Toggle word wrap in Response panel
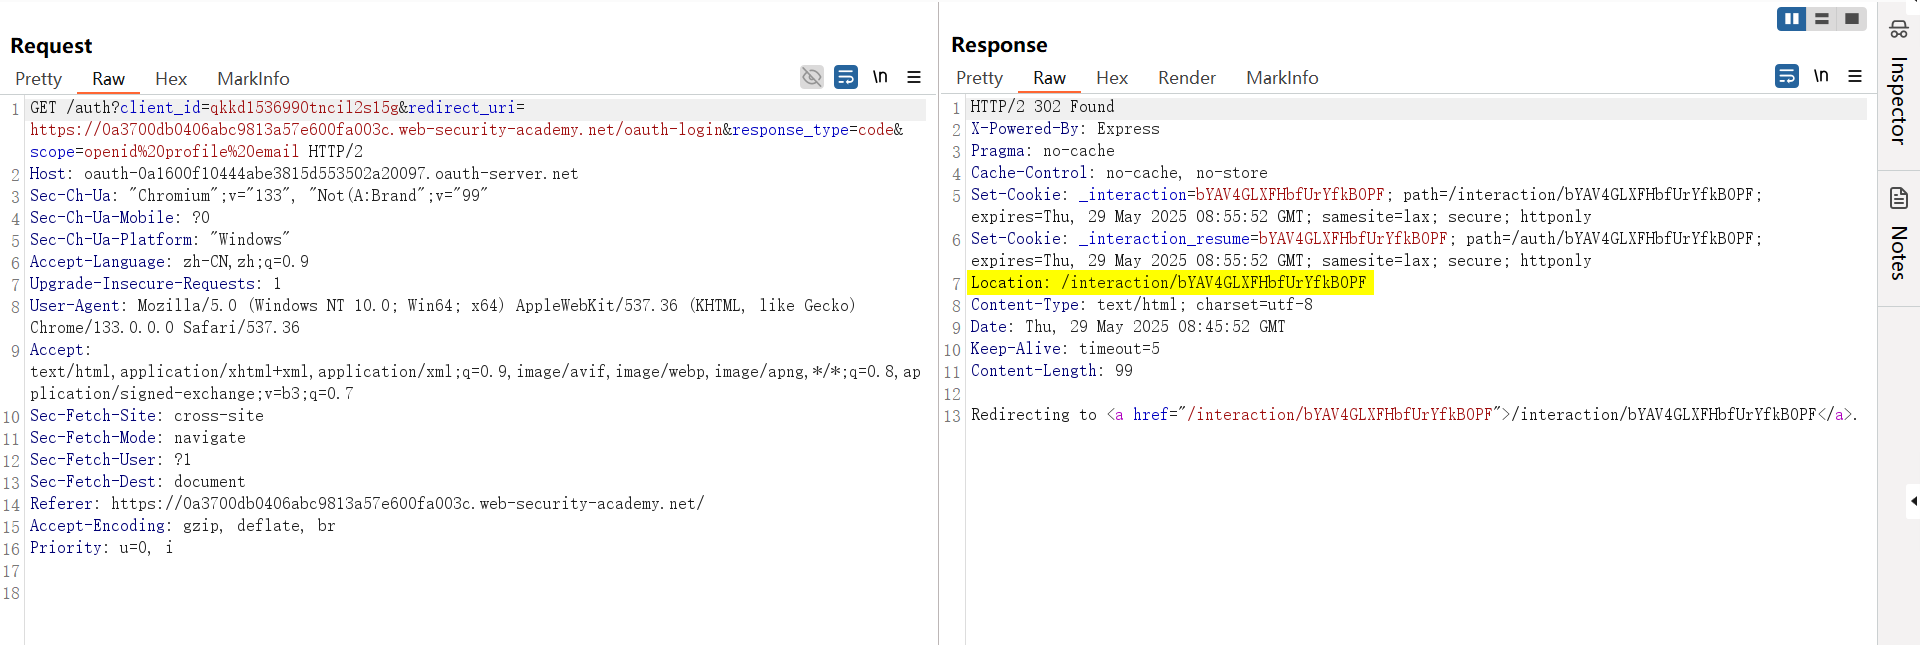 click(1787, 76)
